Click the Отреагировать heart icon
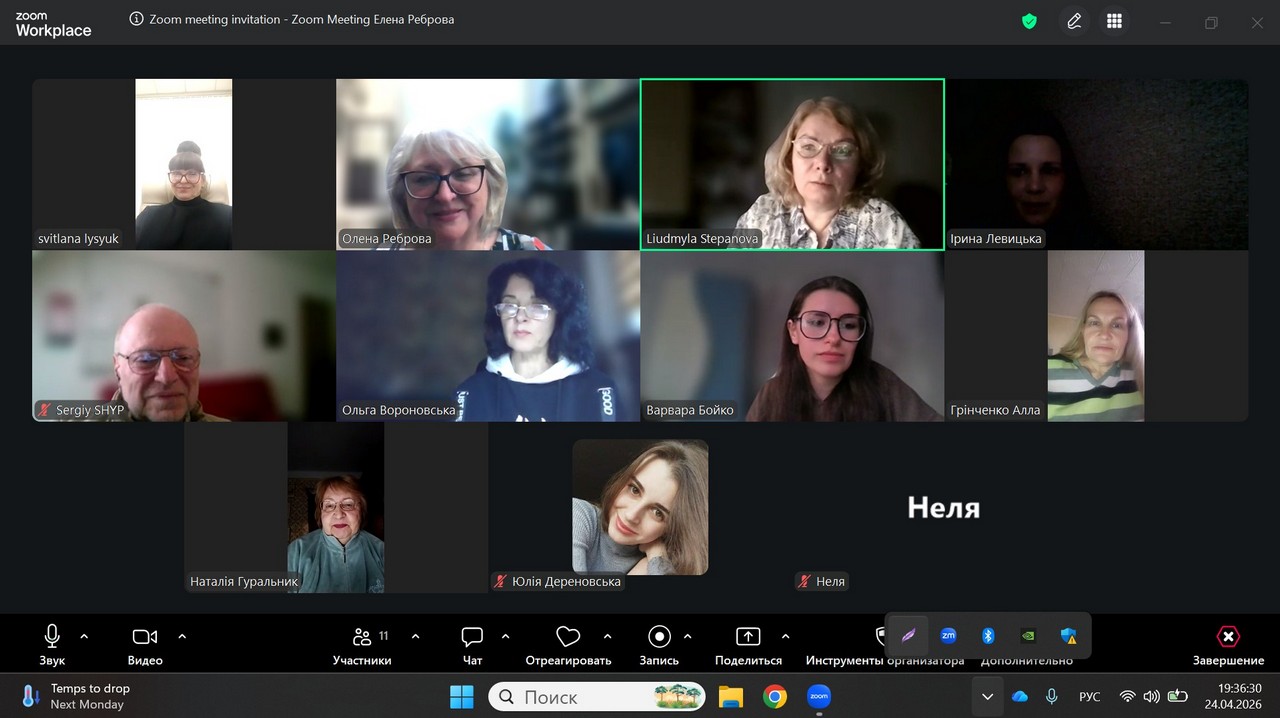1280x718 pixels. (568, 643)
